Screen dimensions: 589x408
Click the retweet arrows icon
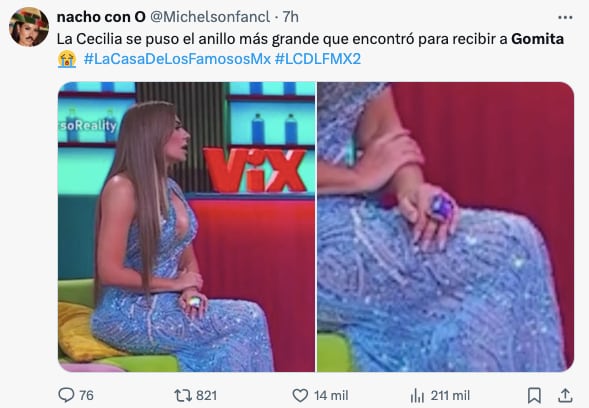pos(183,395)
